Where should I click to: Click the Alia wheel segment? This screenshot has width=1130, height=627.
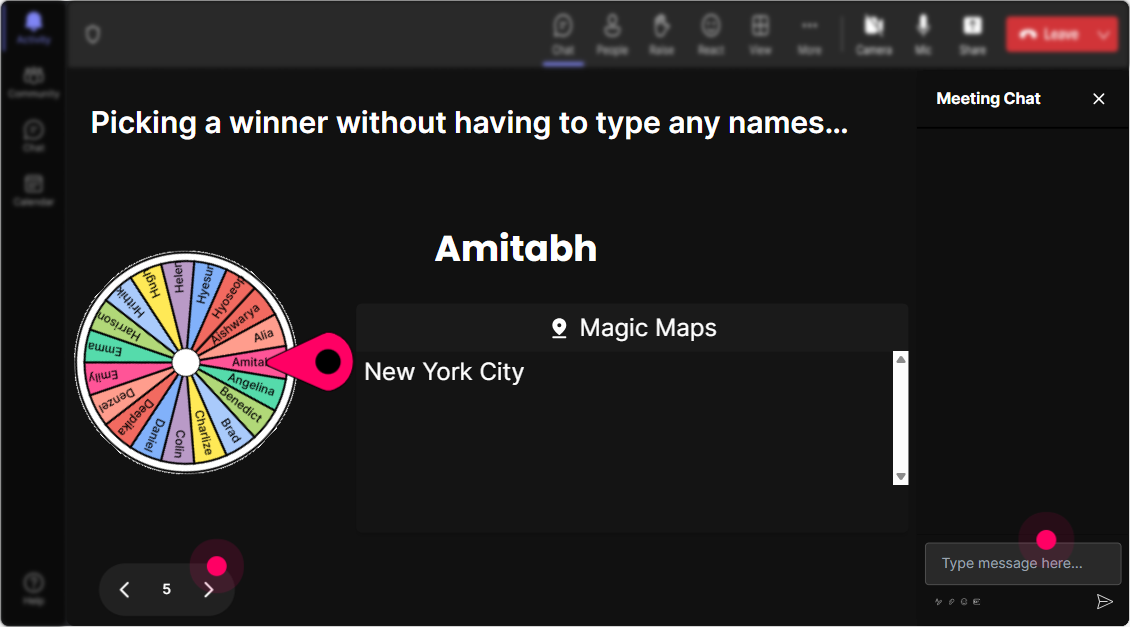tap(254, 337)
